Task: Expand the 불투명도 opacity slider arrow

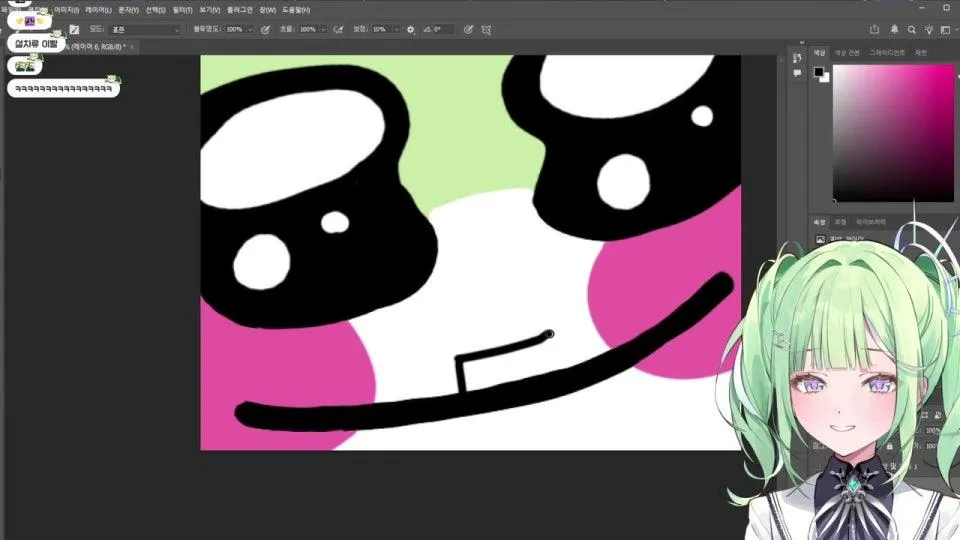Action: click(250, 29)
